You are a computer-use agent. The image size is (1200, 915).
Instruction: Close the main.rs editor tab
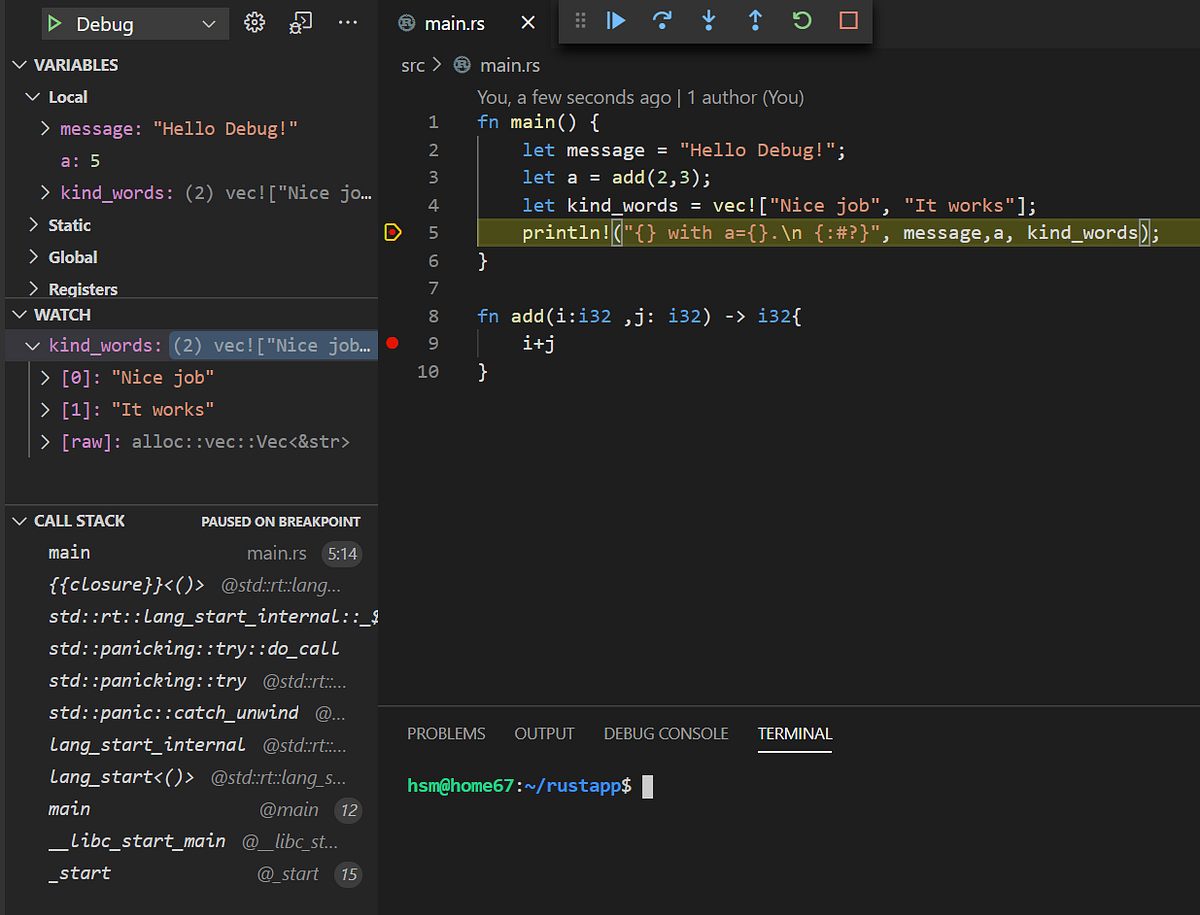click(528, 23)
